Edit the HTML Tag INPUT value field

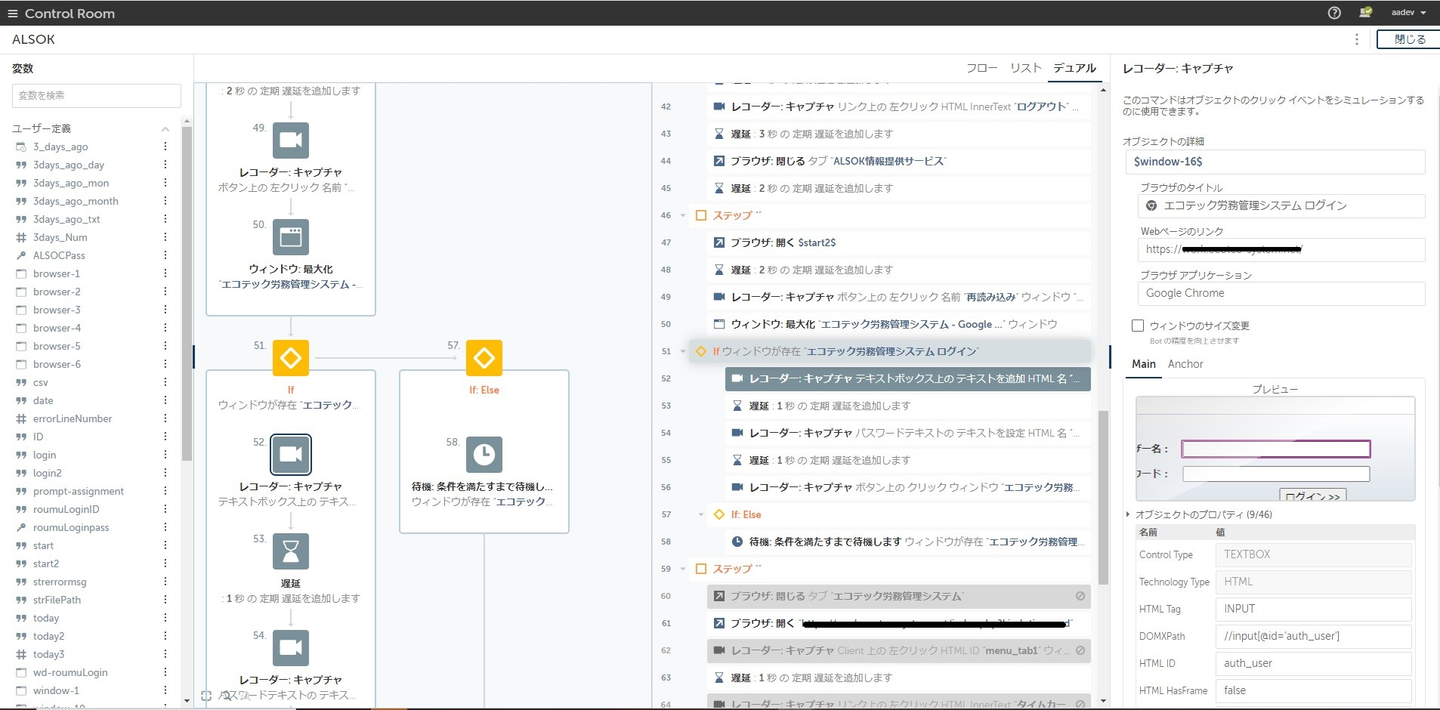(x=1314, y=608)
